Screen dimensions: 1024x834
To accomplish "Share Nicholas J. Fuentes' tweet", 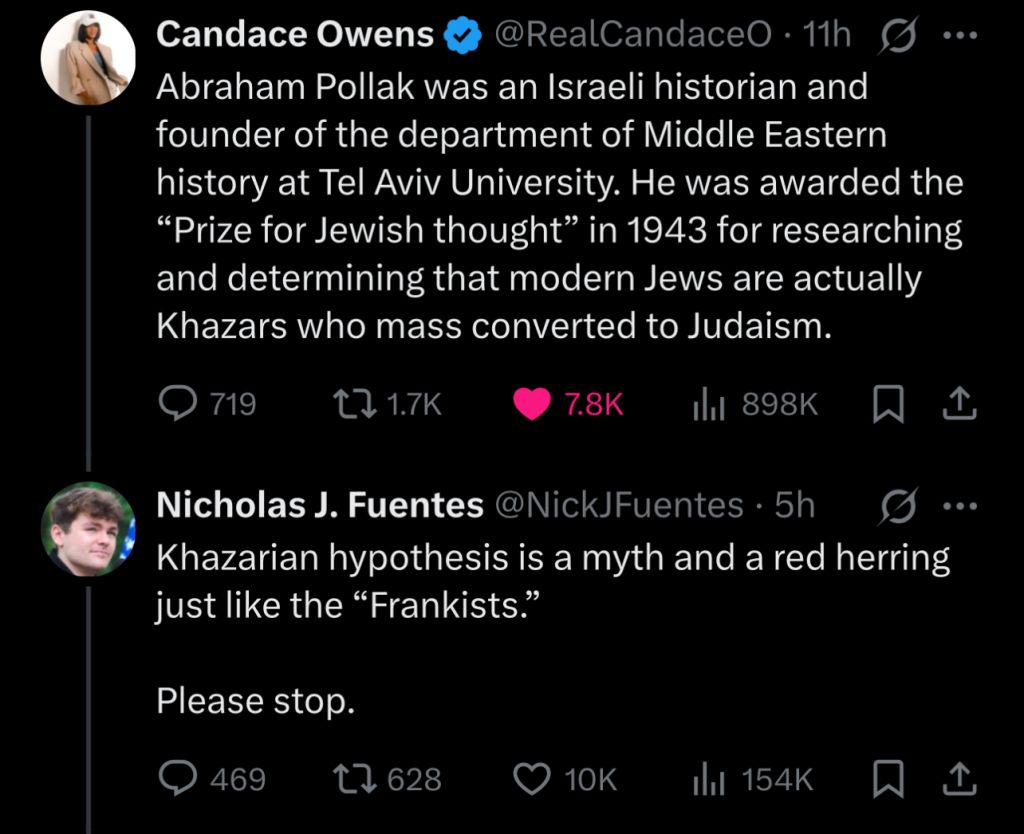I will pos(959,779).
